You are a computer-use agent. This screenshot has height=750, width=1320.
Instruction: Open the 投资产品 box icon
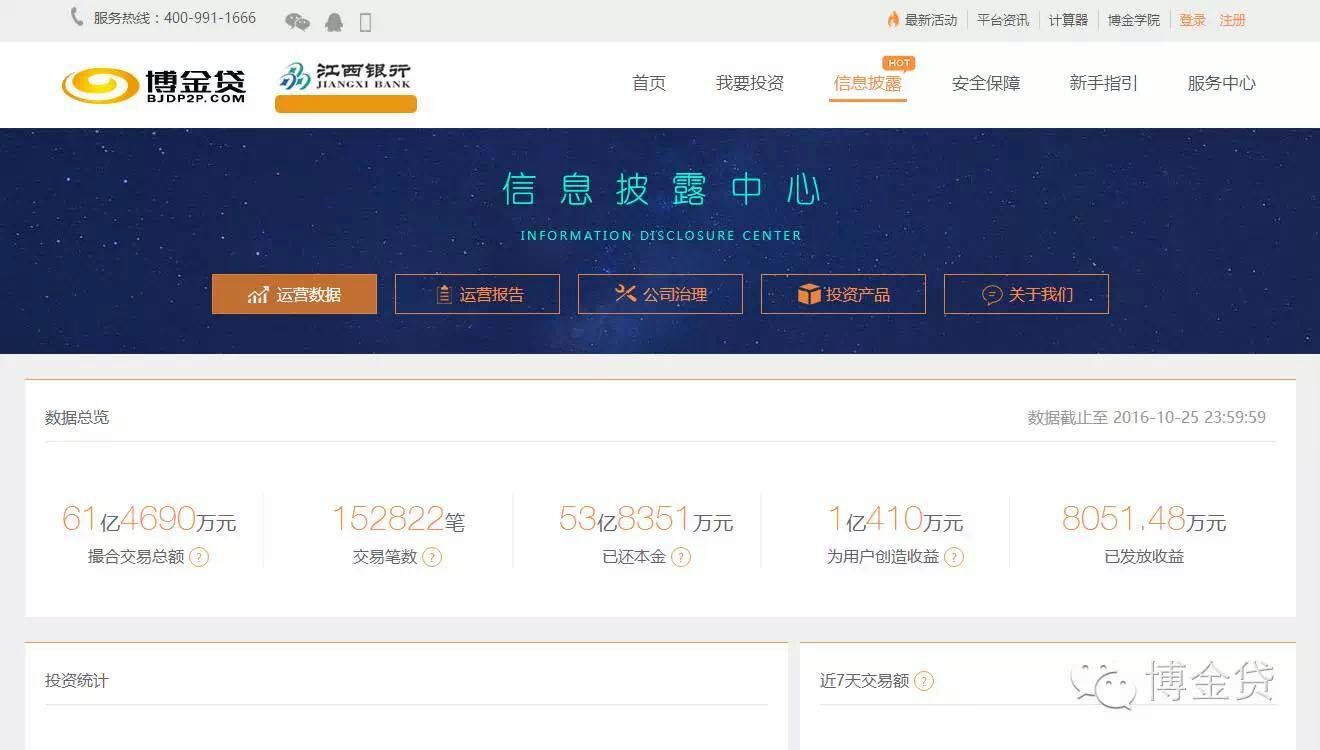pos(808,293)
